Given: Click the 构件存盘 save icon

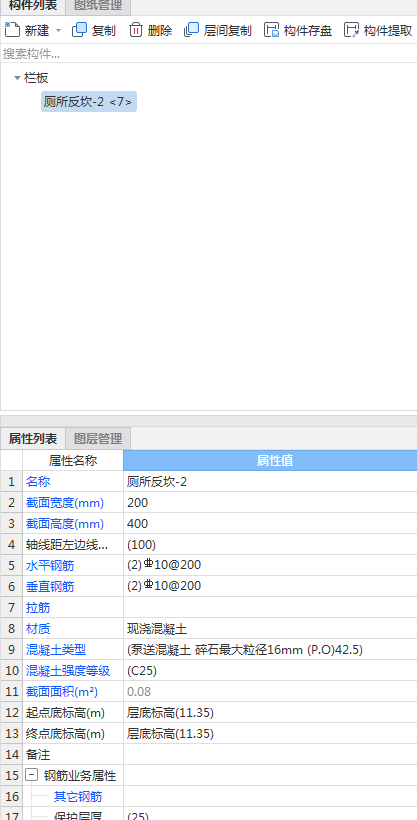Looking at the screenshot, I should pos(272,30).
